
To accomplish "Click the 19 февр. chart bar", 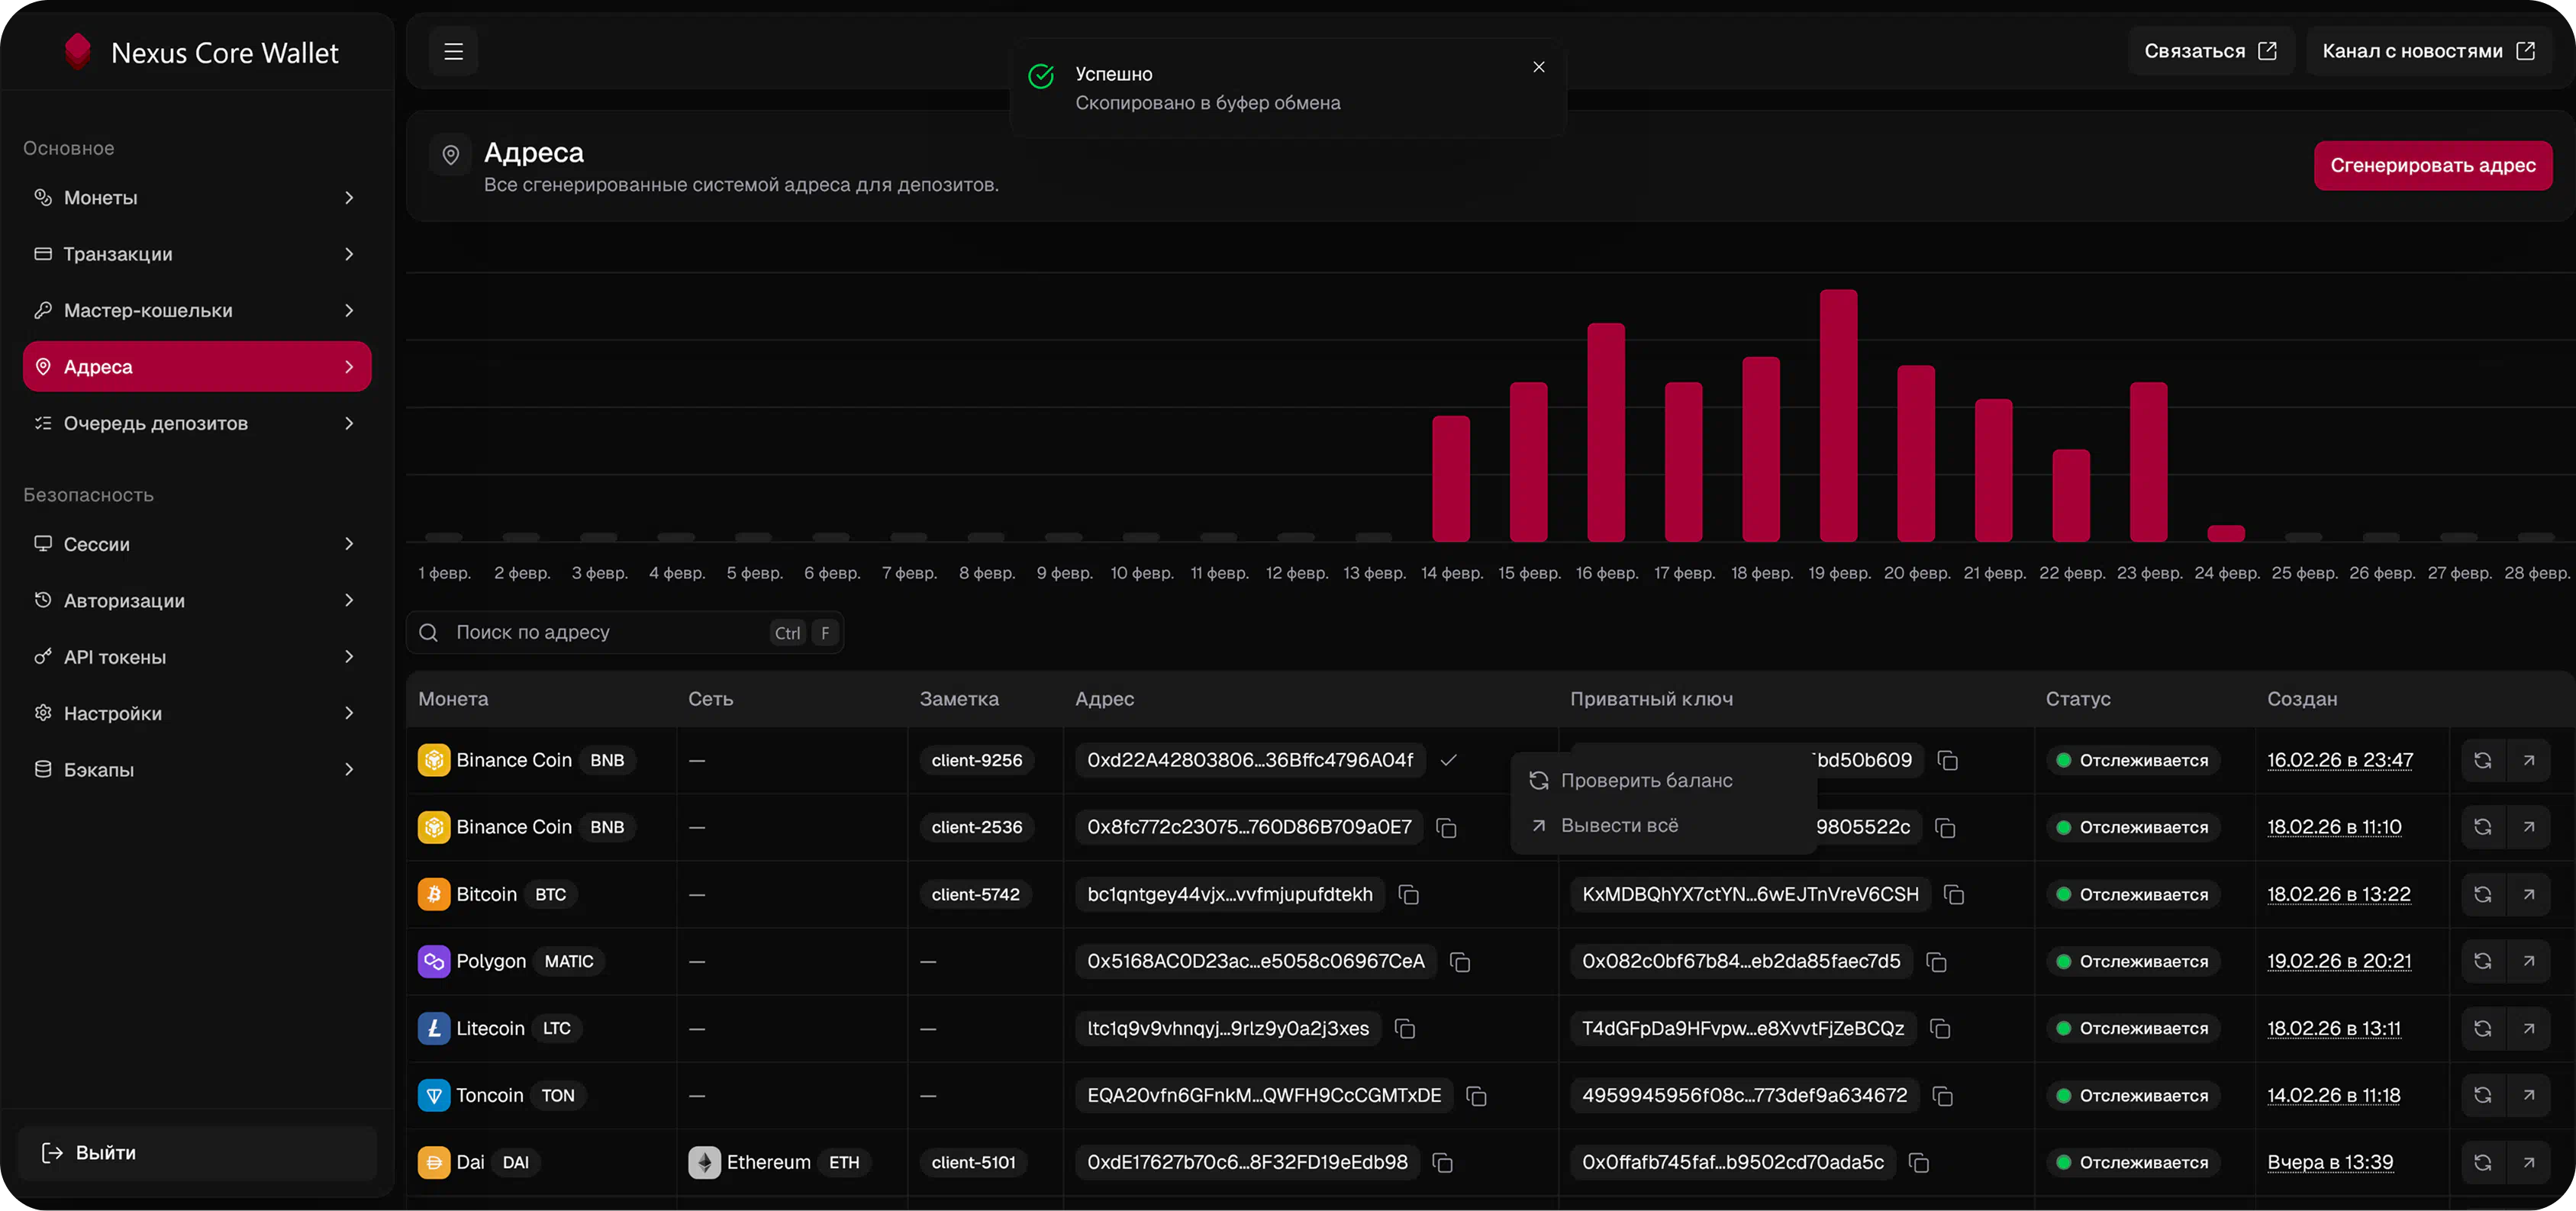I will (x=1838, y=416).
